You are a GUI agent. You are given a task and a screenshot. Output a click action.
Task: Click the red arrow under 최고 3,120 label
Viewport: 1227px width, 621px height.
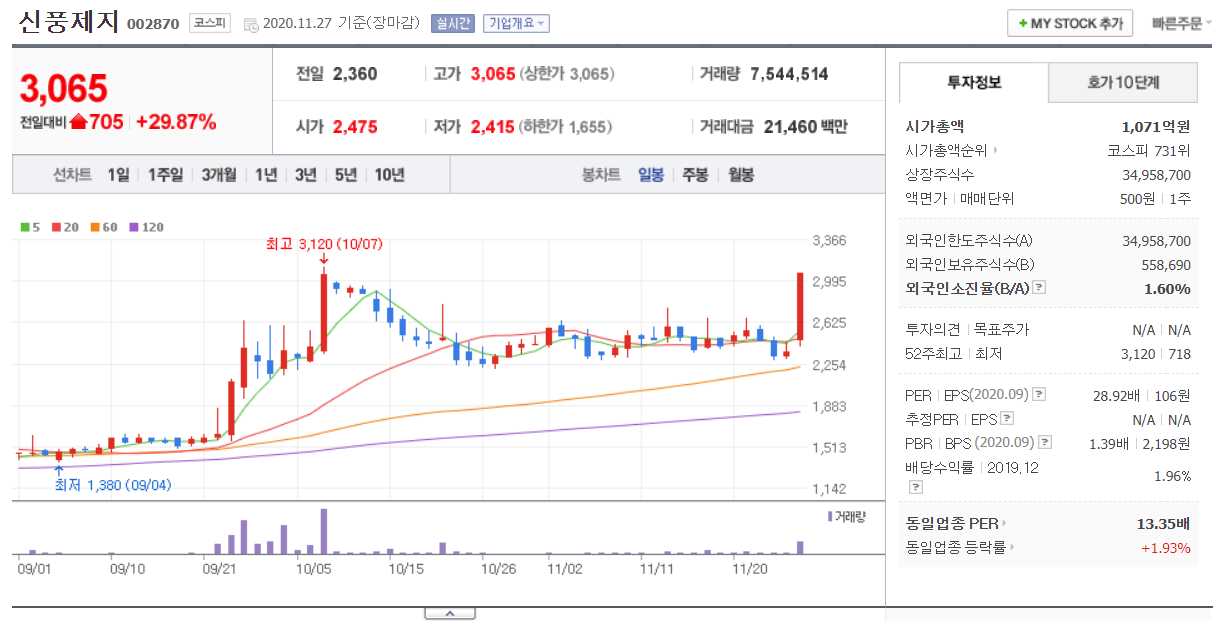pos(324,258)
